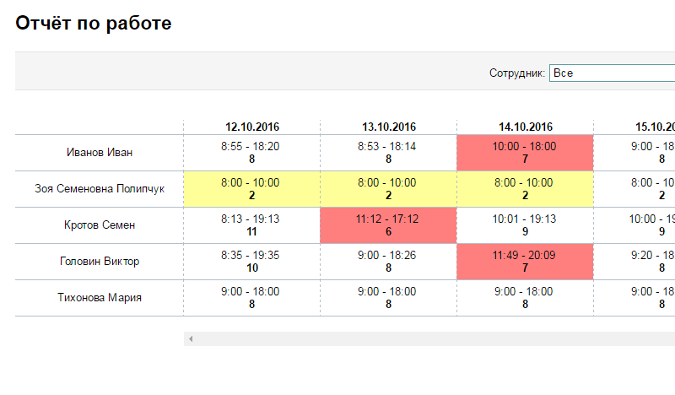
Task: Click employee name Зоя Семеновна Полипчук
Action: tap(99, 189)
